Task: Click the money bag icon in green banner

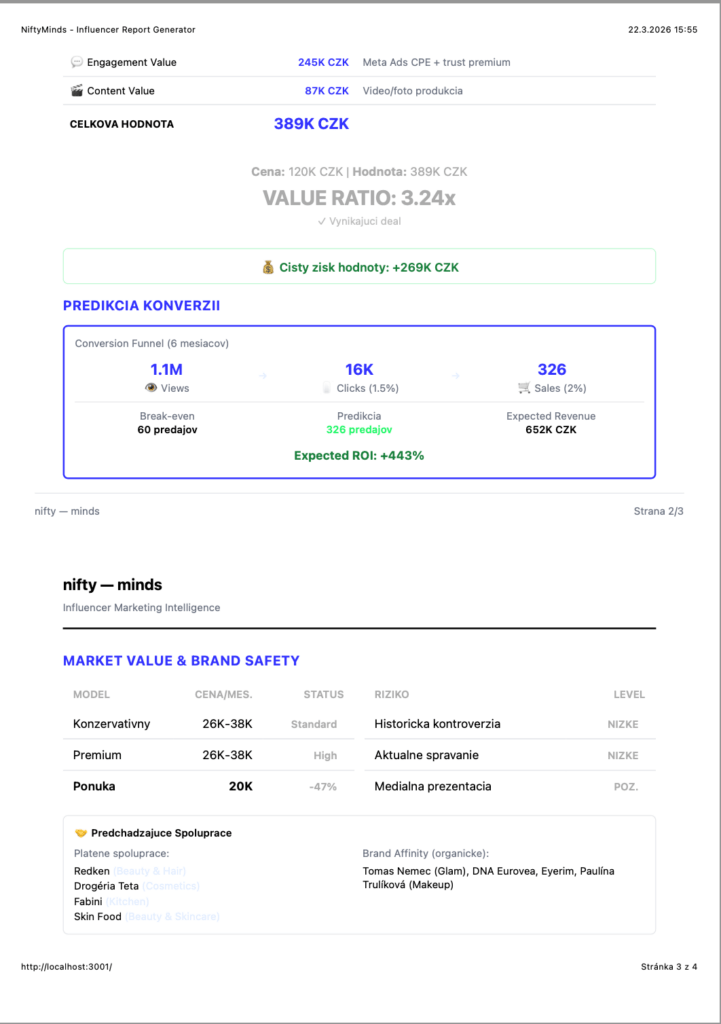Action: [267, 267]
